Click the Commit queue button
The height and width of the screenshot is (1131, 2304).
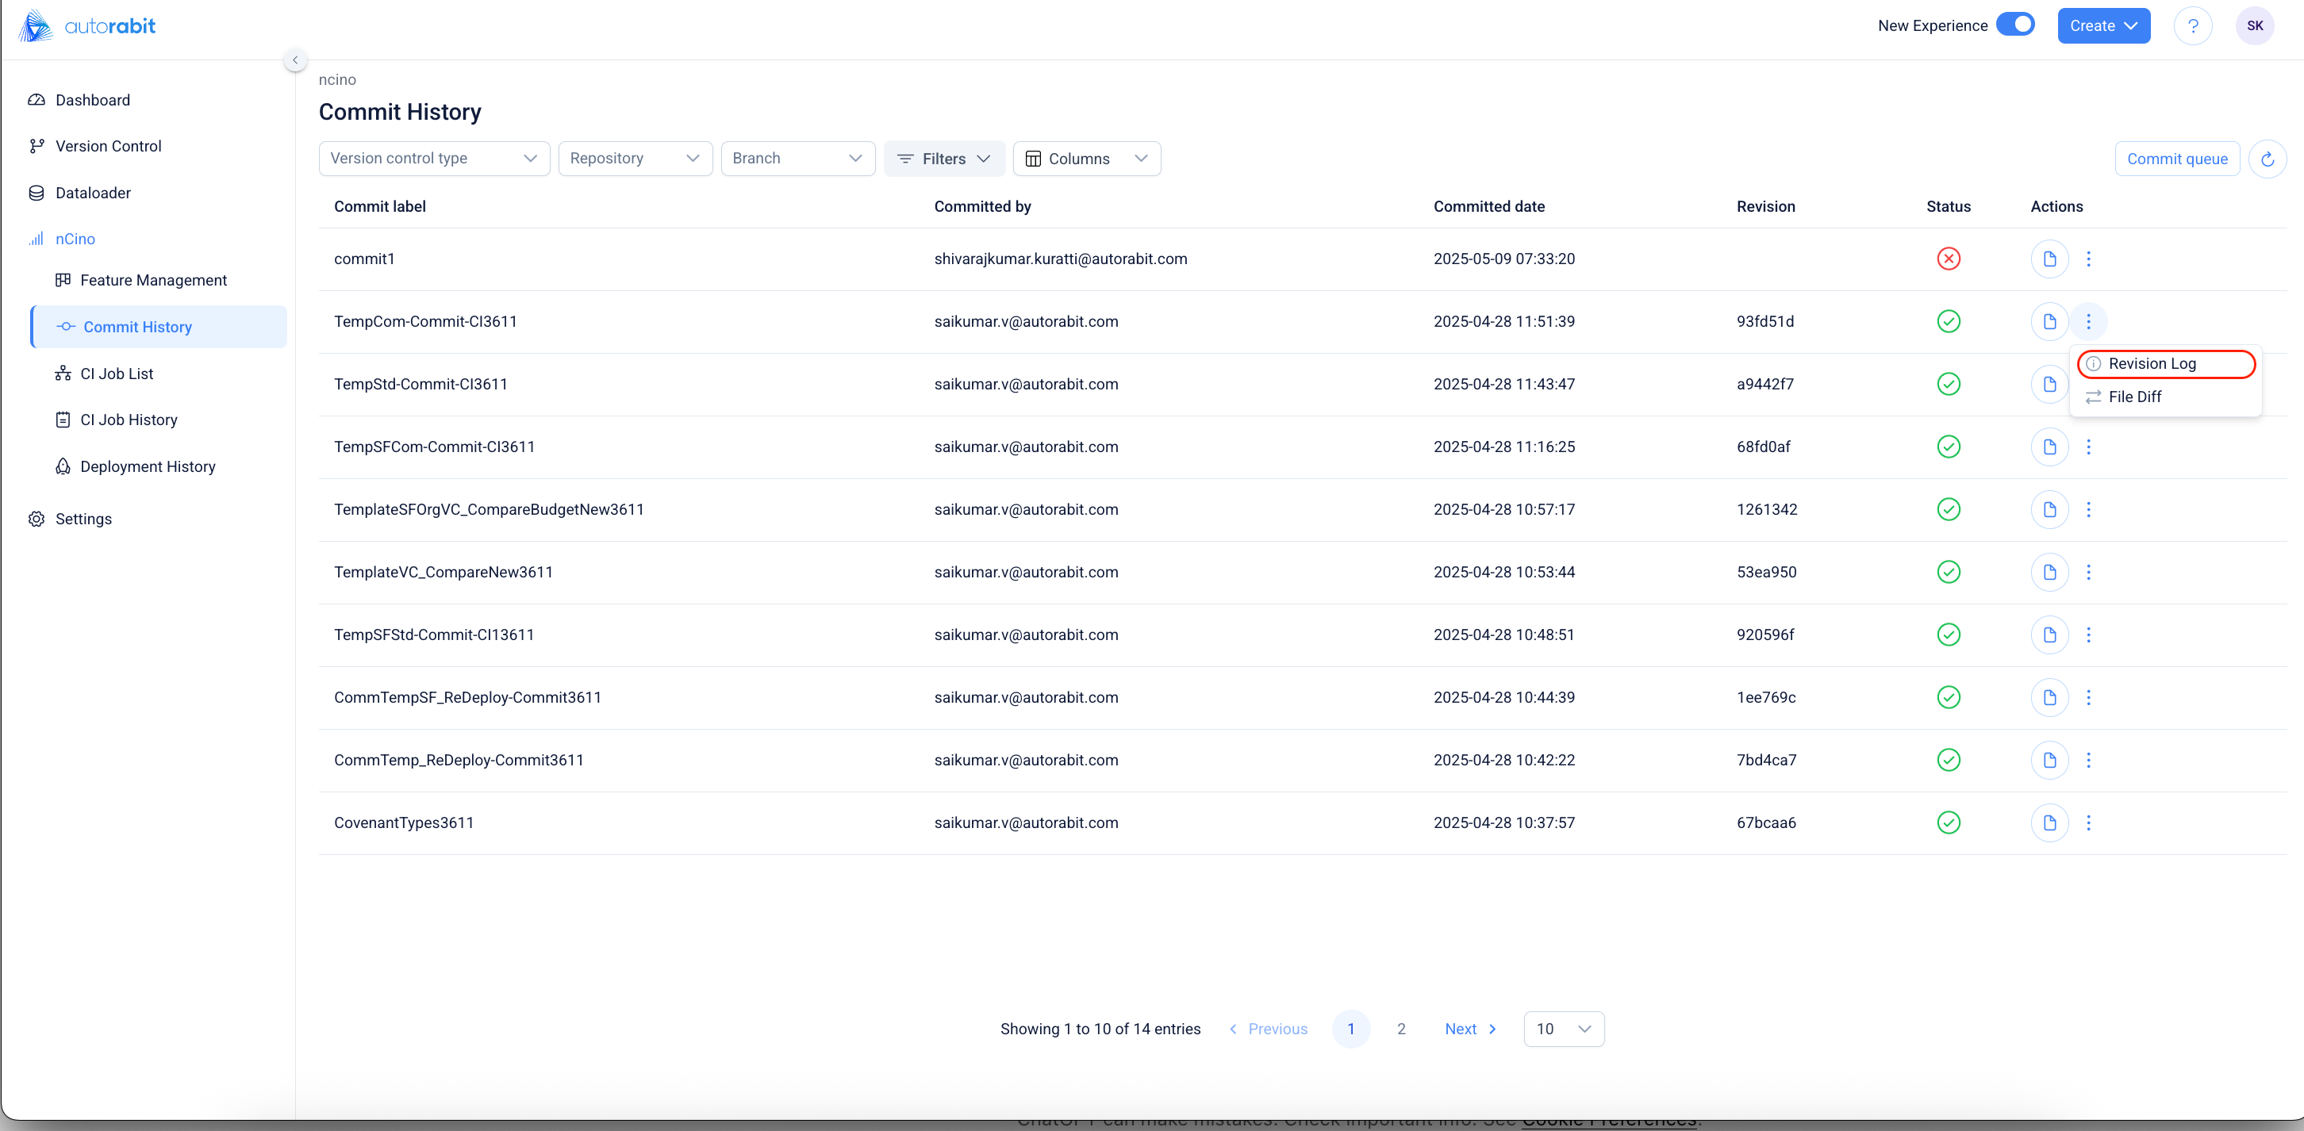(2176, 159)
